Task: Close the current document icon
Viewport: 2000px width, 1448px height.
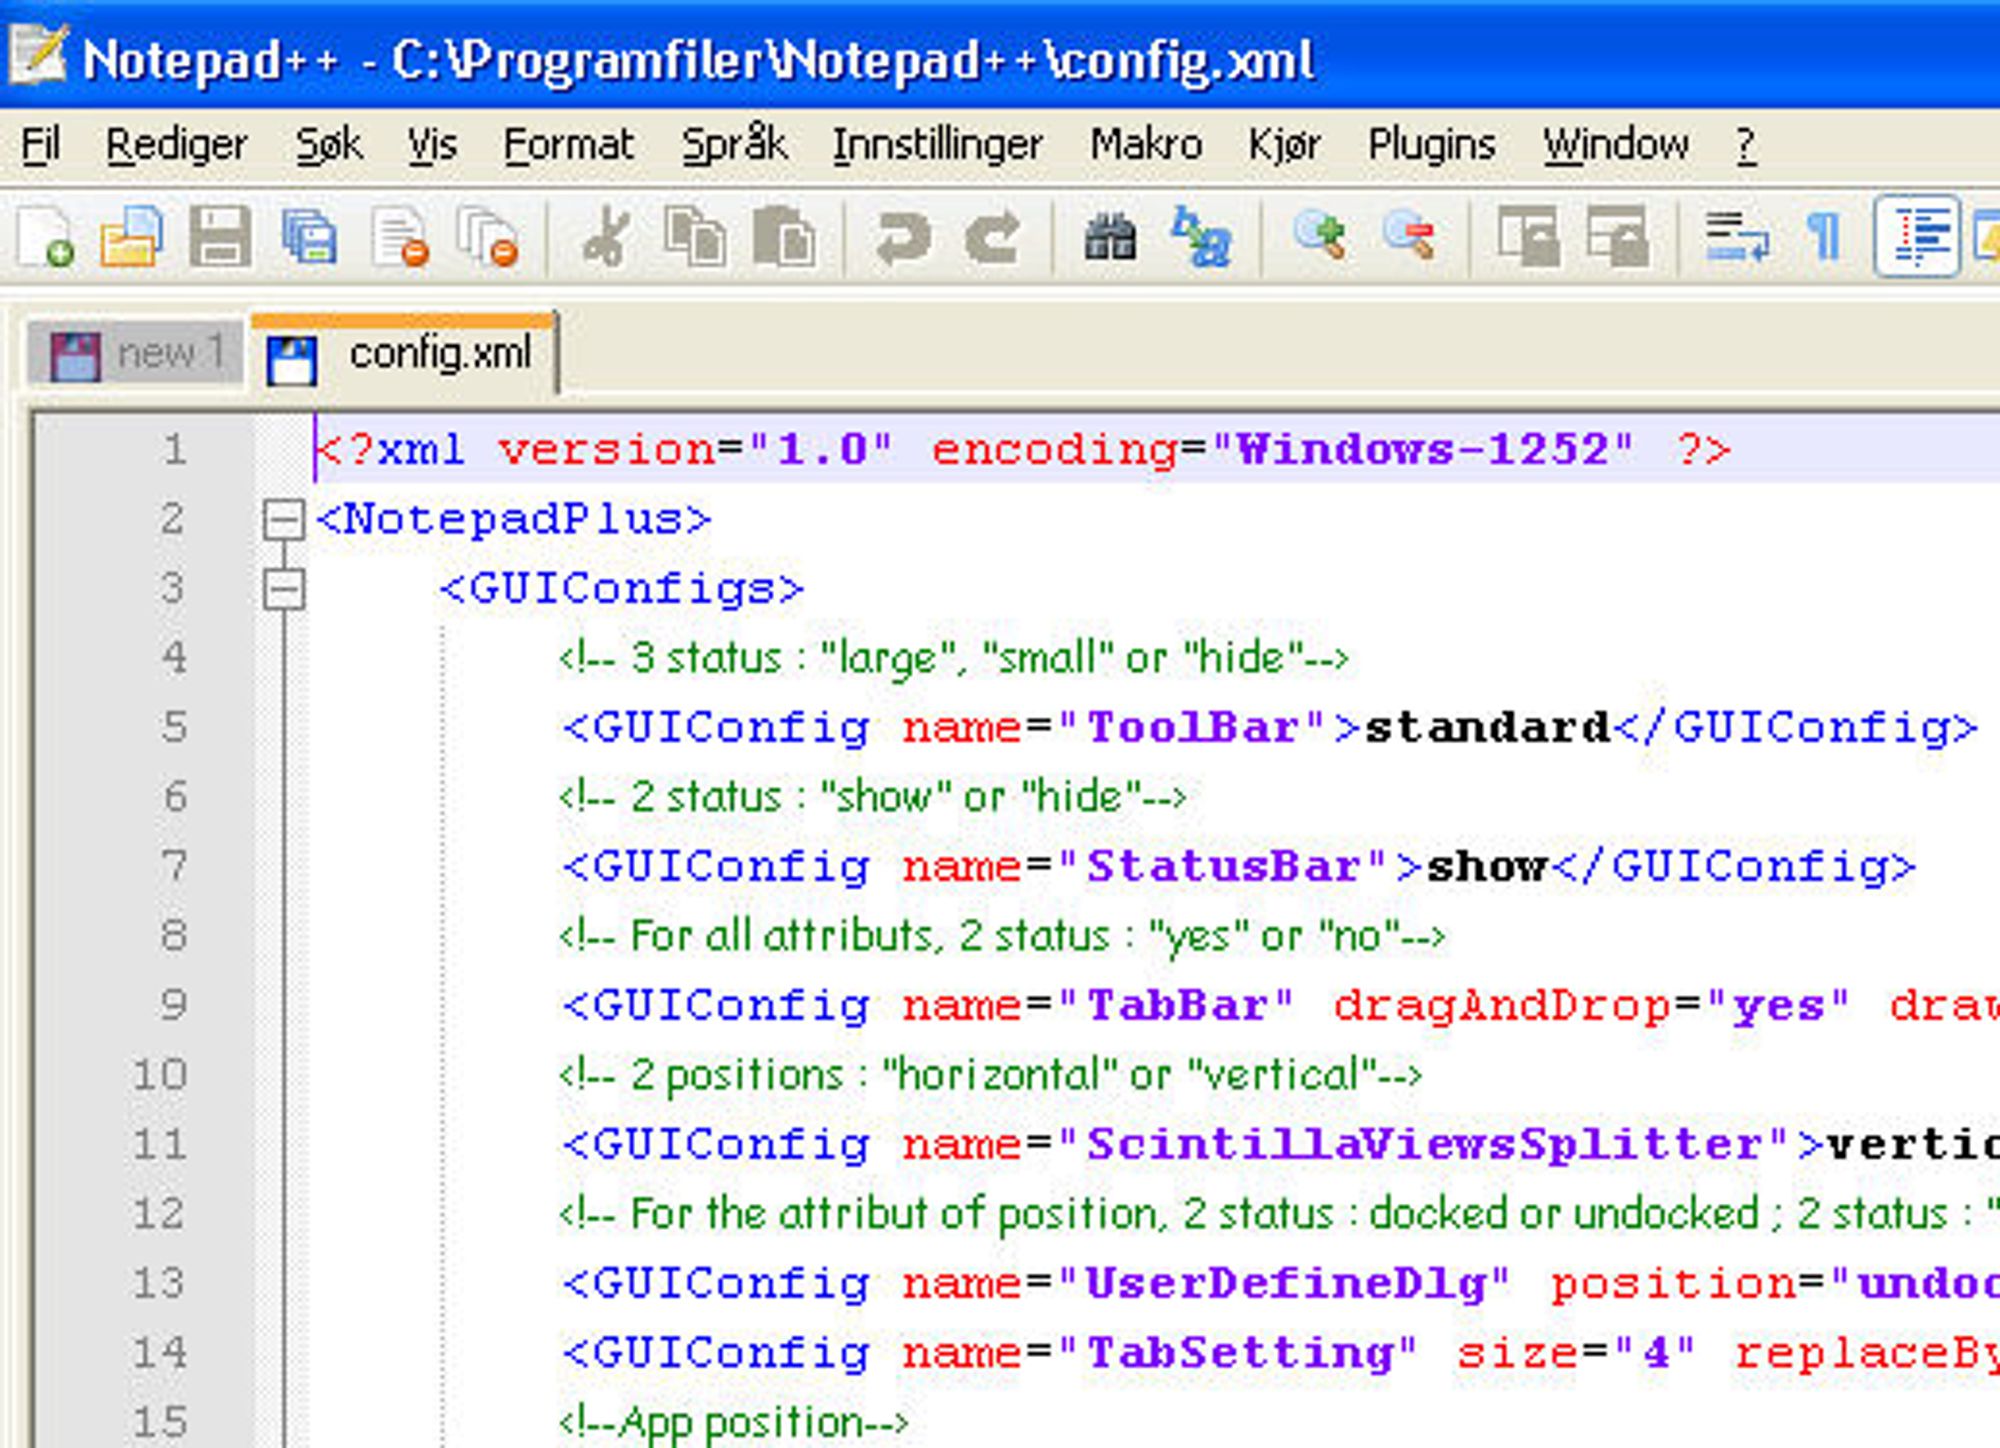Action: (x=400, y=236)
